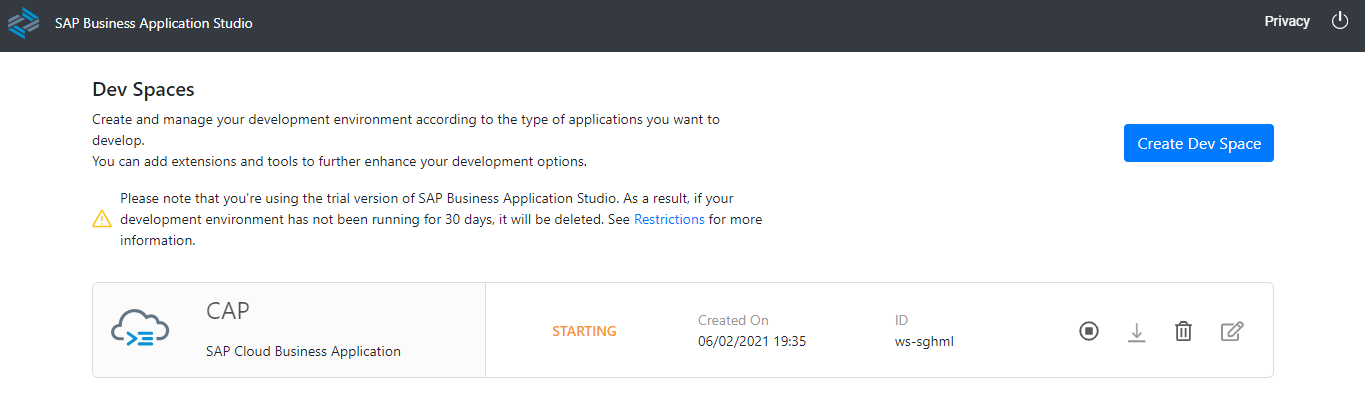This screenshot has width=1365, height=407.
Task: Click the SAP Business Application Studio logo
Action: [x=23, y=23]
